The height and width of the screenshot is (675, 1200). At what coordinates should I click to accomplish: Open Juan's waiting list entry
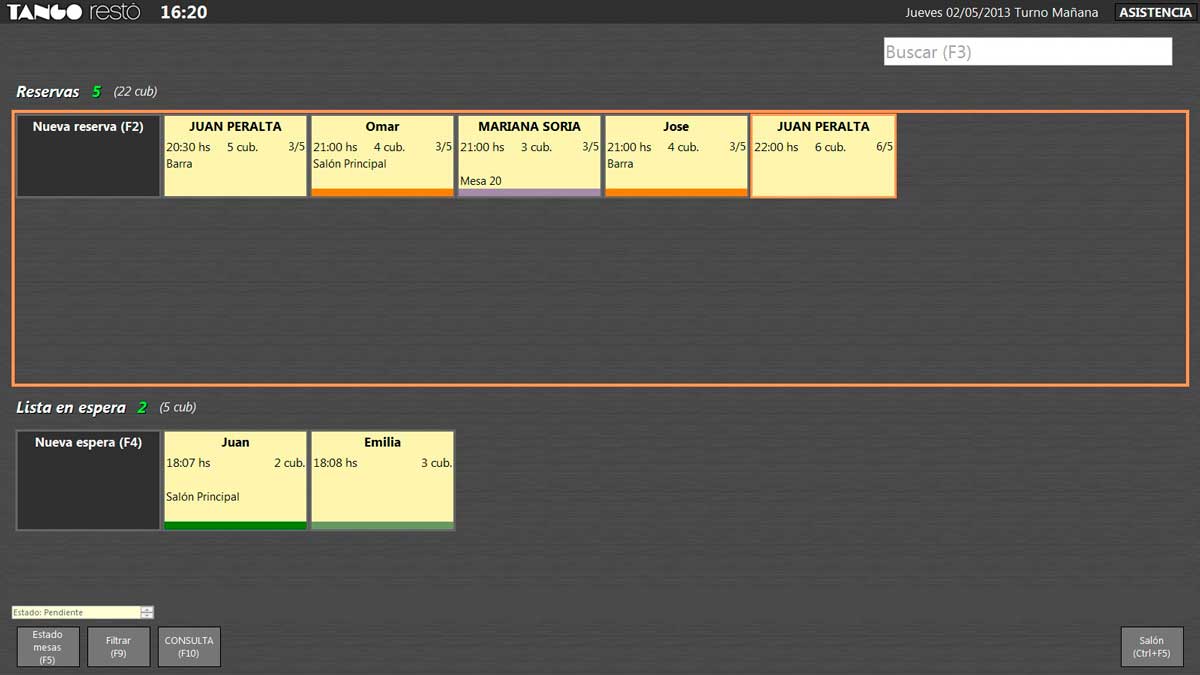tap(235, 476)
